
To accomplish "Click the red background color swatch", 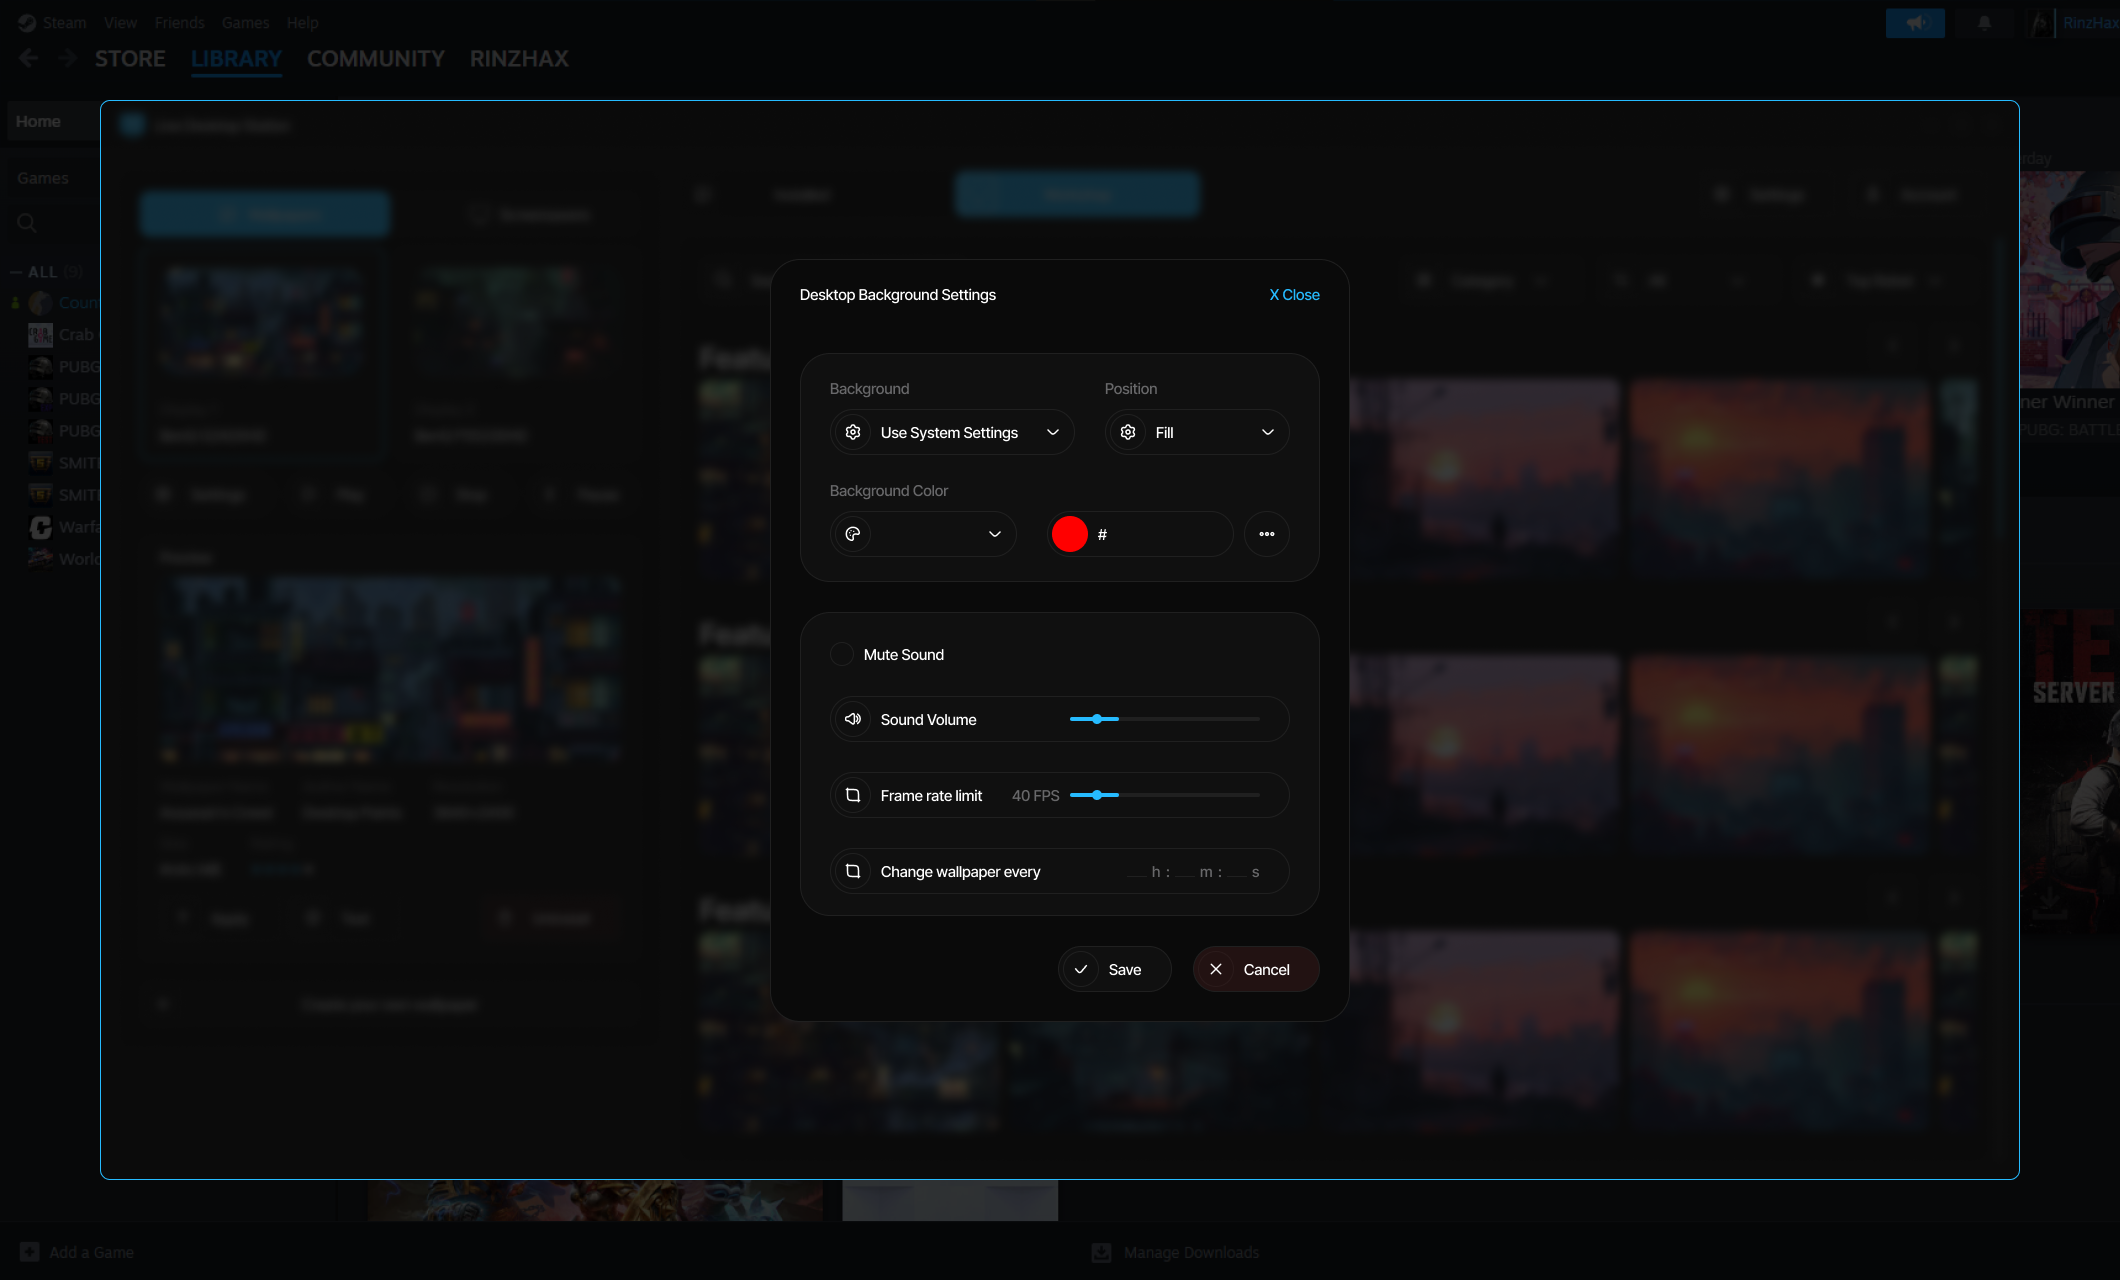I will 1069,534.
